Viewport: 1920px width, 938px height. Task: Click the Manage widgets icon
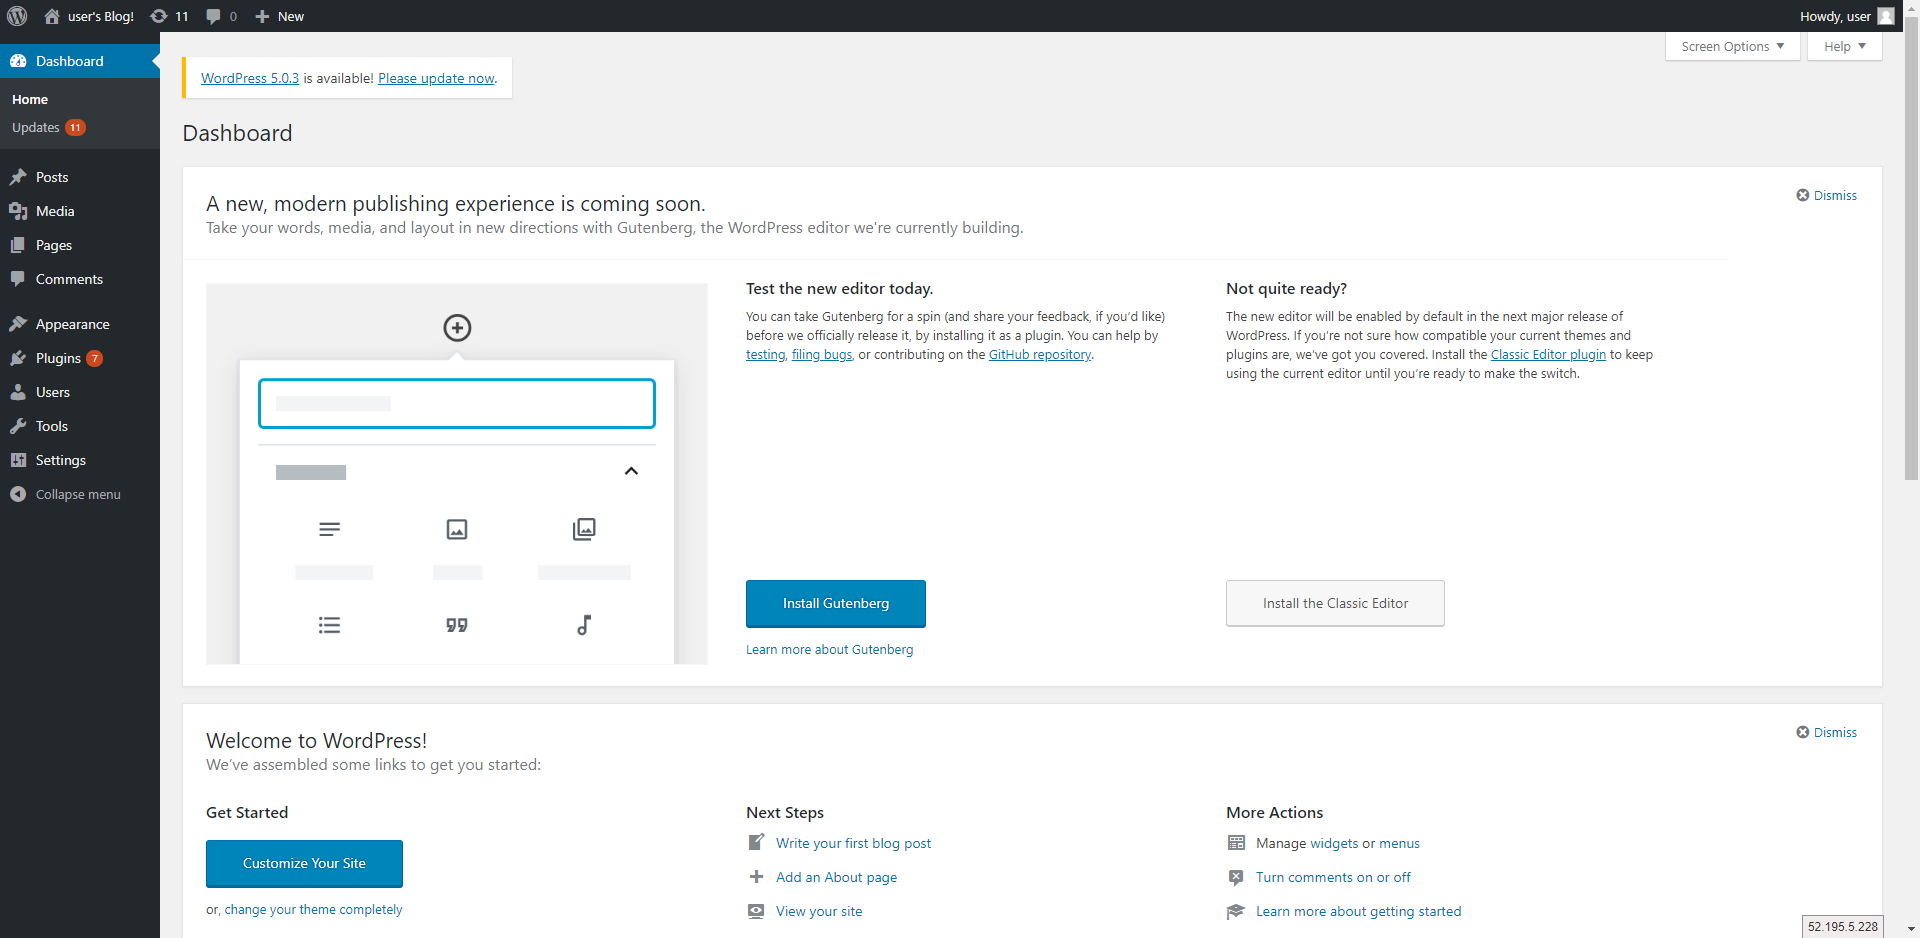1236,843
